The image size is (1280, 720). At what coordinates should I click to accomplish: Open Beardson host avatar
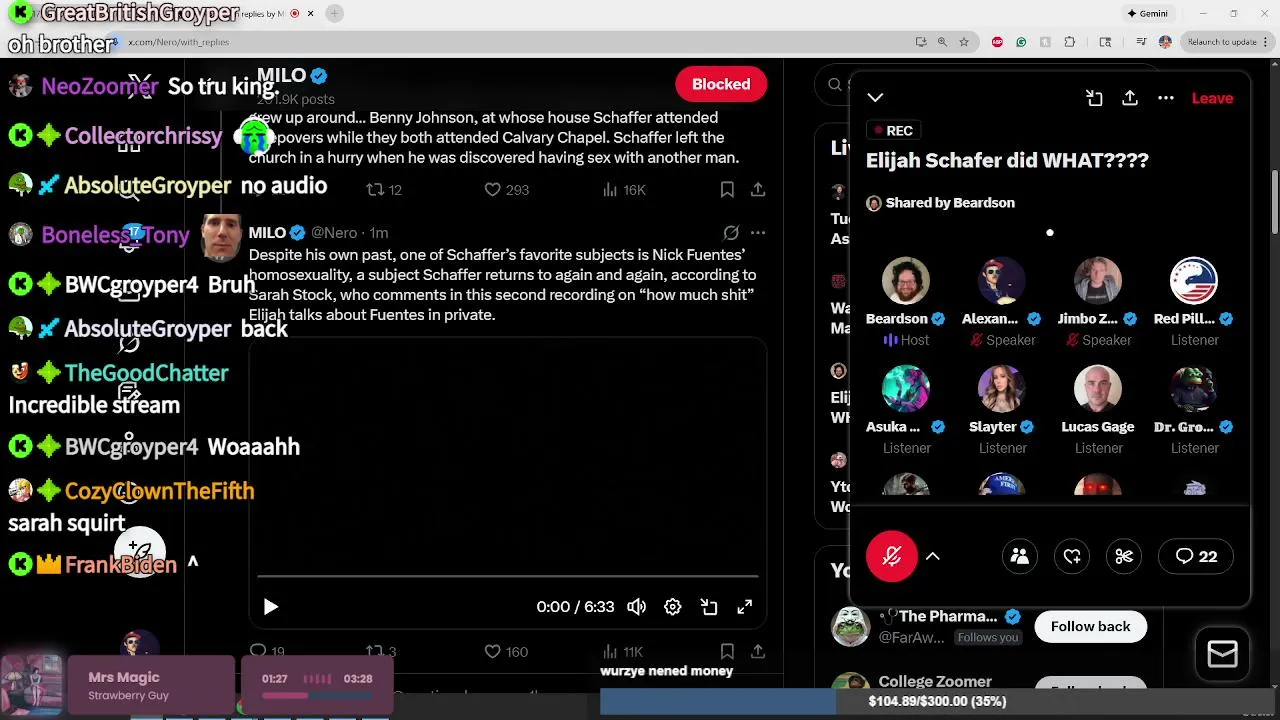click(x=906, y=281)
